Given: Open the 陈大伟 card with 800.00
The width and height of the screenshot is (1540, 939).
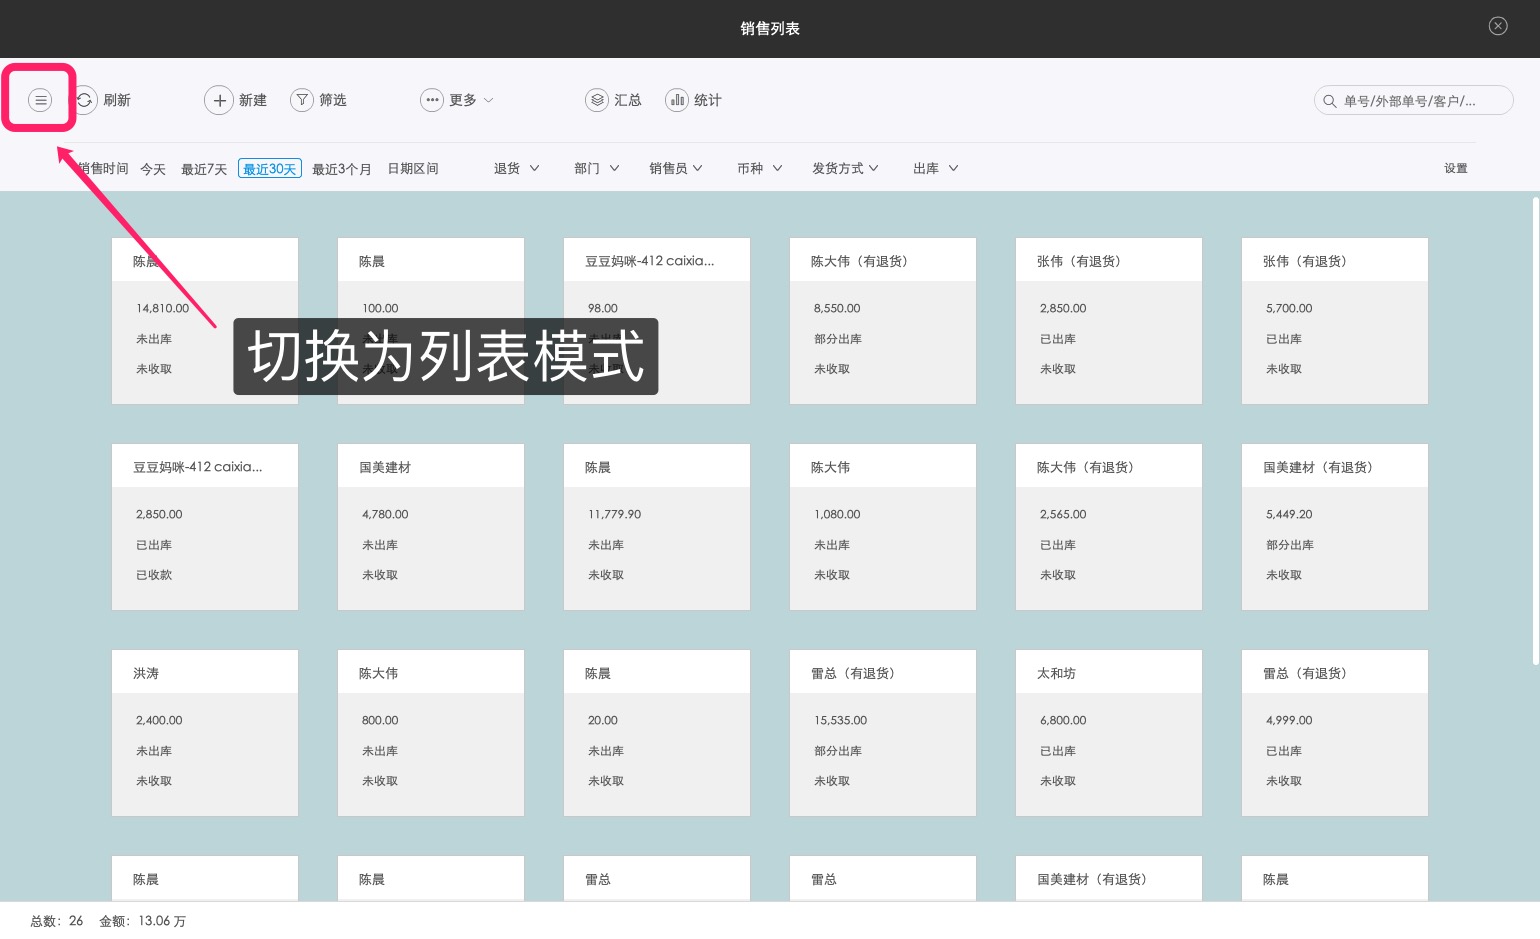Looking at the screenshot, I should 431,733.
